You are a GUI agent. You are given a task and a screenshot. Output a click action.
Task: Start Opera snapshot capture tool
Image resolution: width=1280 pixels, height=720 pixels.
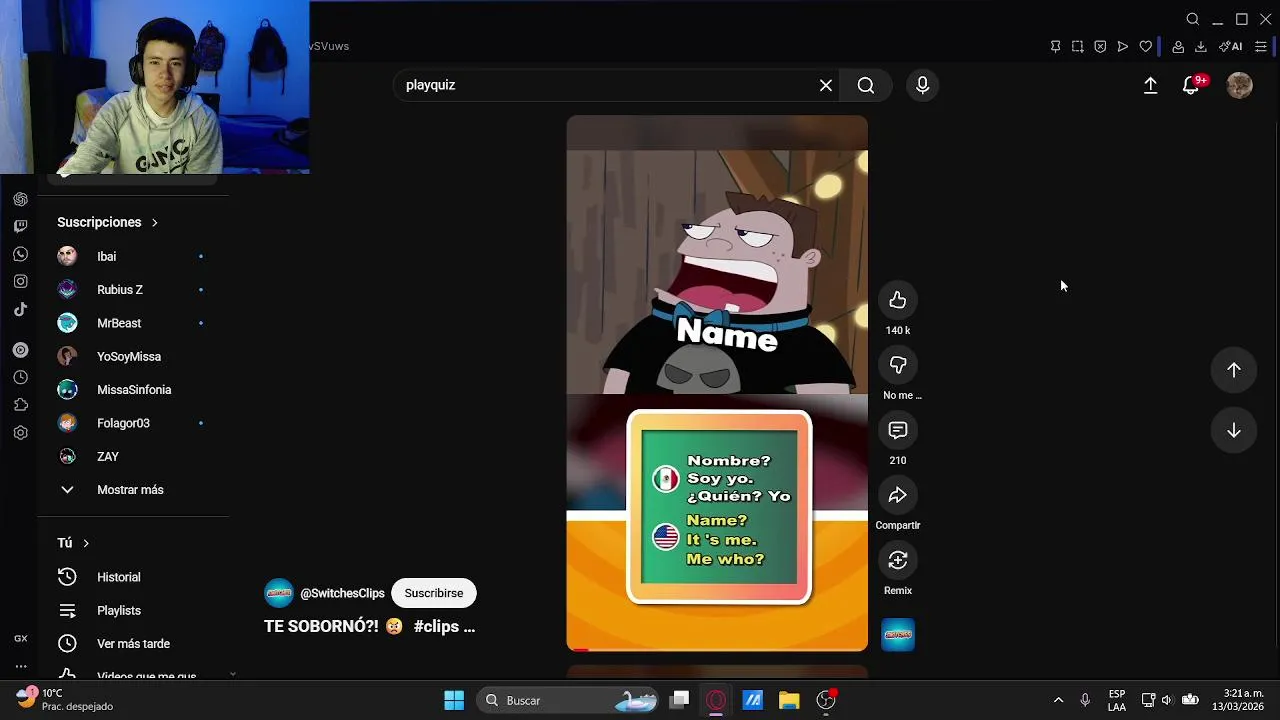pos(1078,47)
